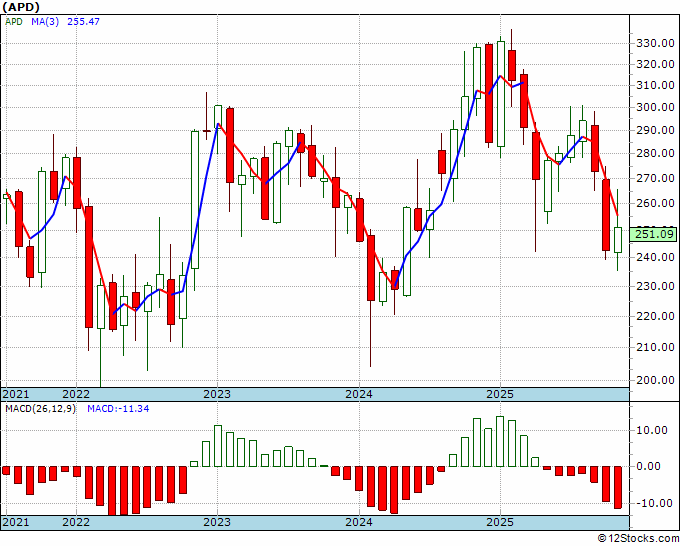Click the 260.00 price axis label

[x=655, y=203]
